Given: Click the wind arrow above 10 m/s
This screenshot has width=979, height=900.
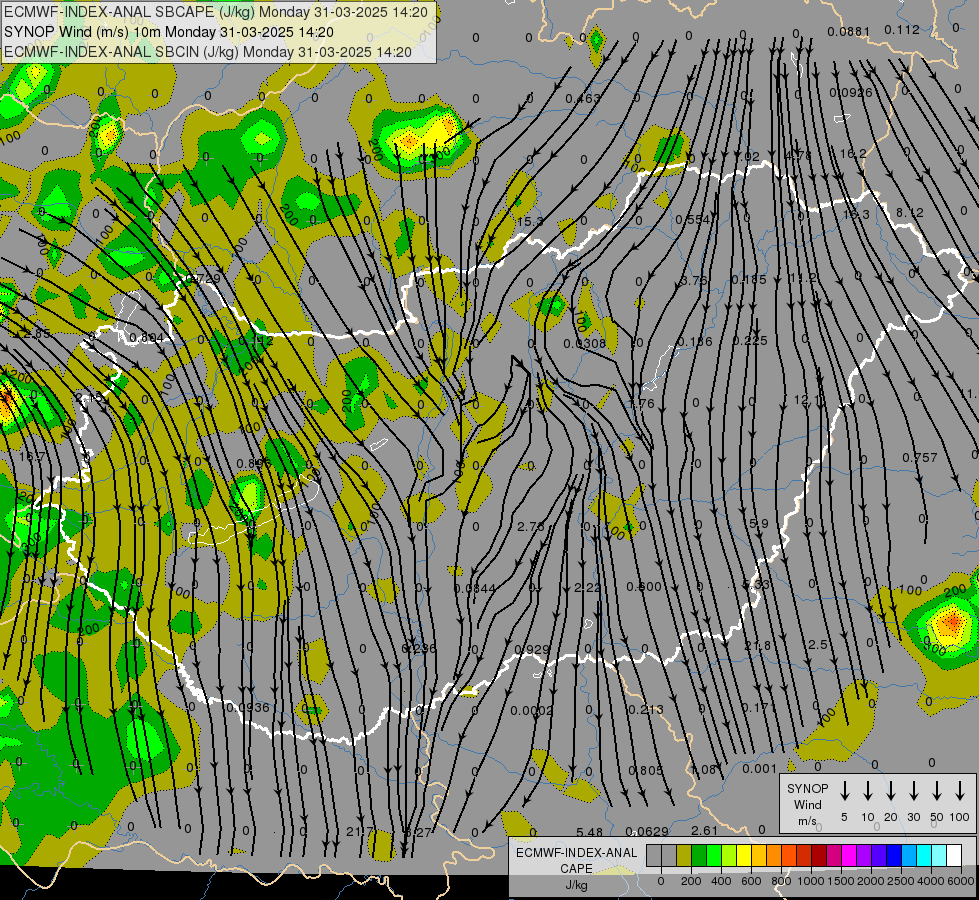Looking at the screenshot, I should pyautogui.click(x=868, y=791).
